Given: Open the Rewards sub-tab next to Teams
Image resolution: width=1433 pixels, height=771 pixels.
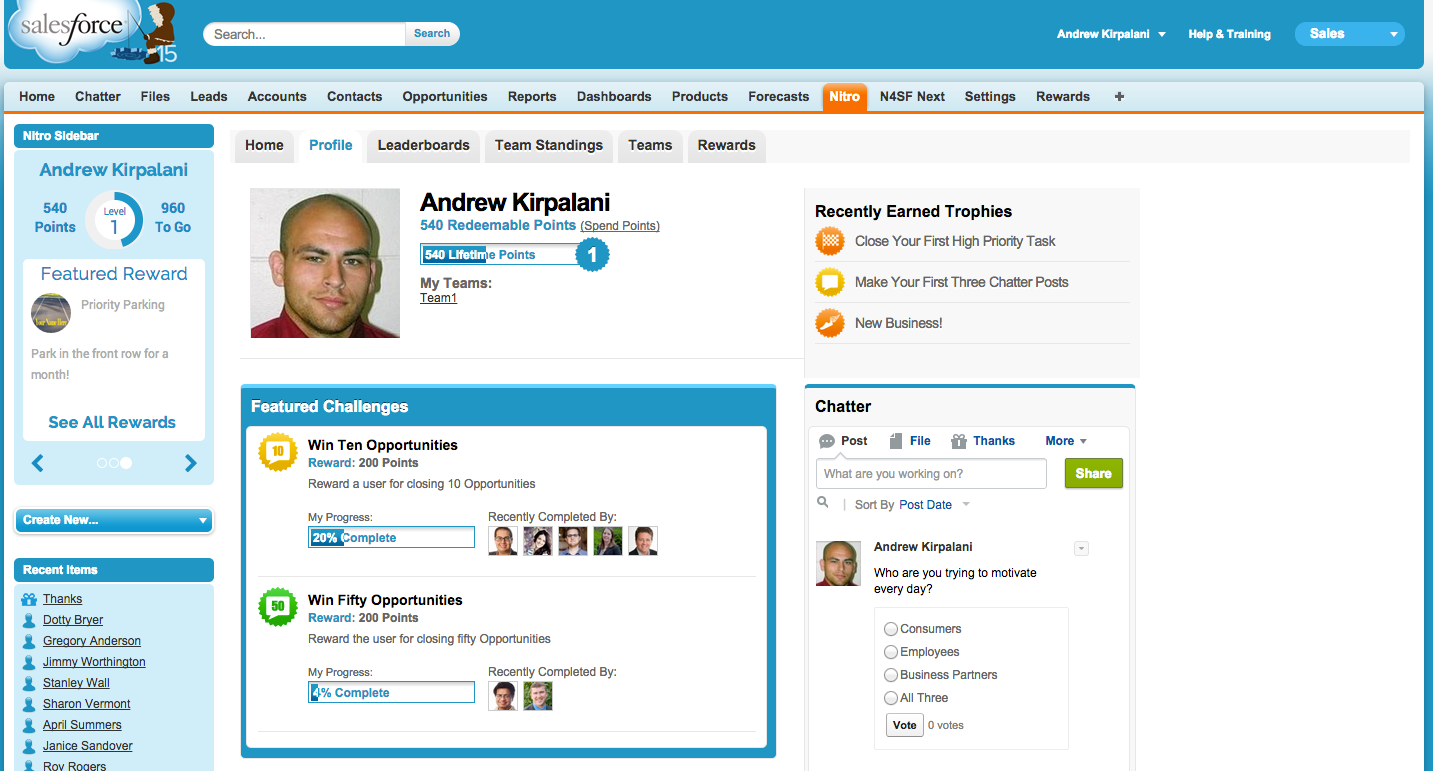Looking at the screenshot, I should (x=727, y=146).
